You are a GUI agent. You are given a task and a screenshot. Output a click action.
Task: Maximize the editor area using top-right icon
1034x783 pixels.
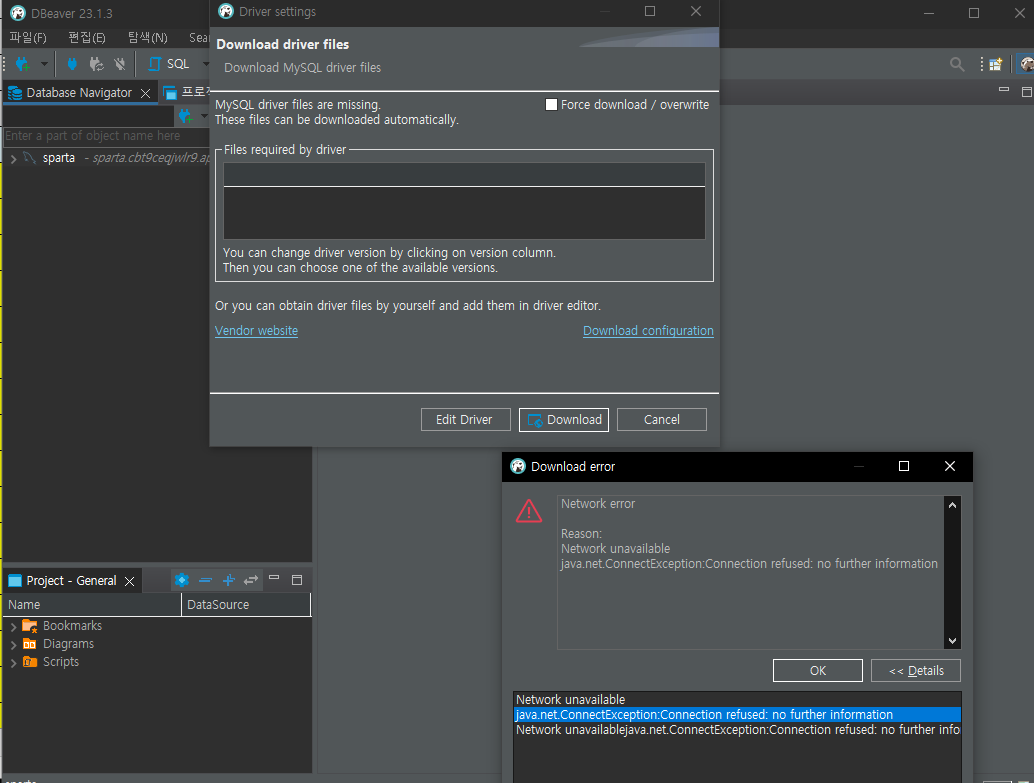(x=1027, y=92)
